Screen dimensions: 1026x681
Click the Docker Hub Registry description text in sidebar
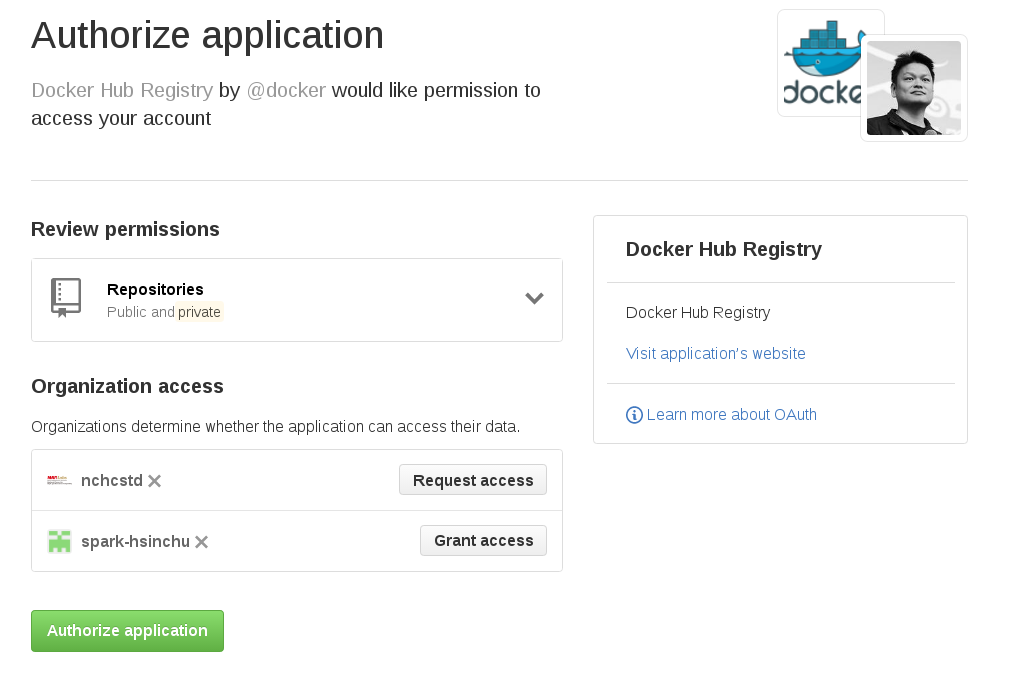(698, 313)
